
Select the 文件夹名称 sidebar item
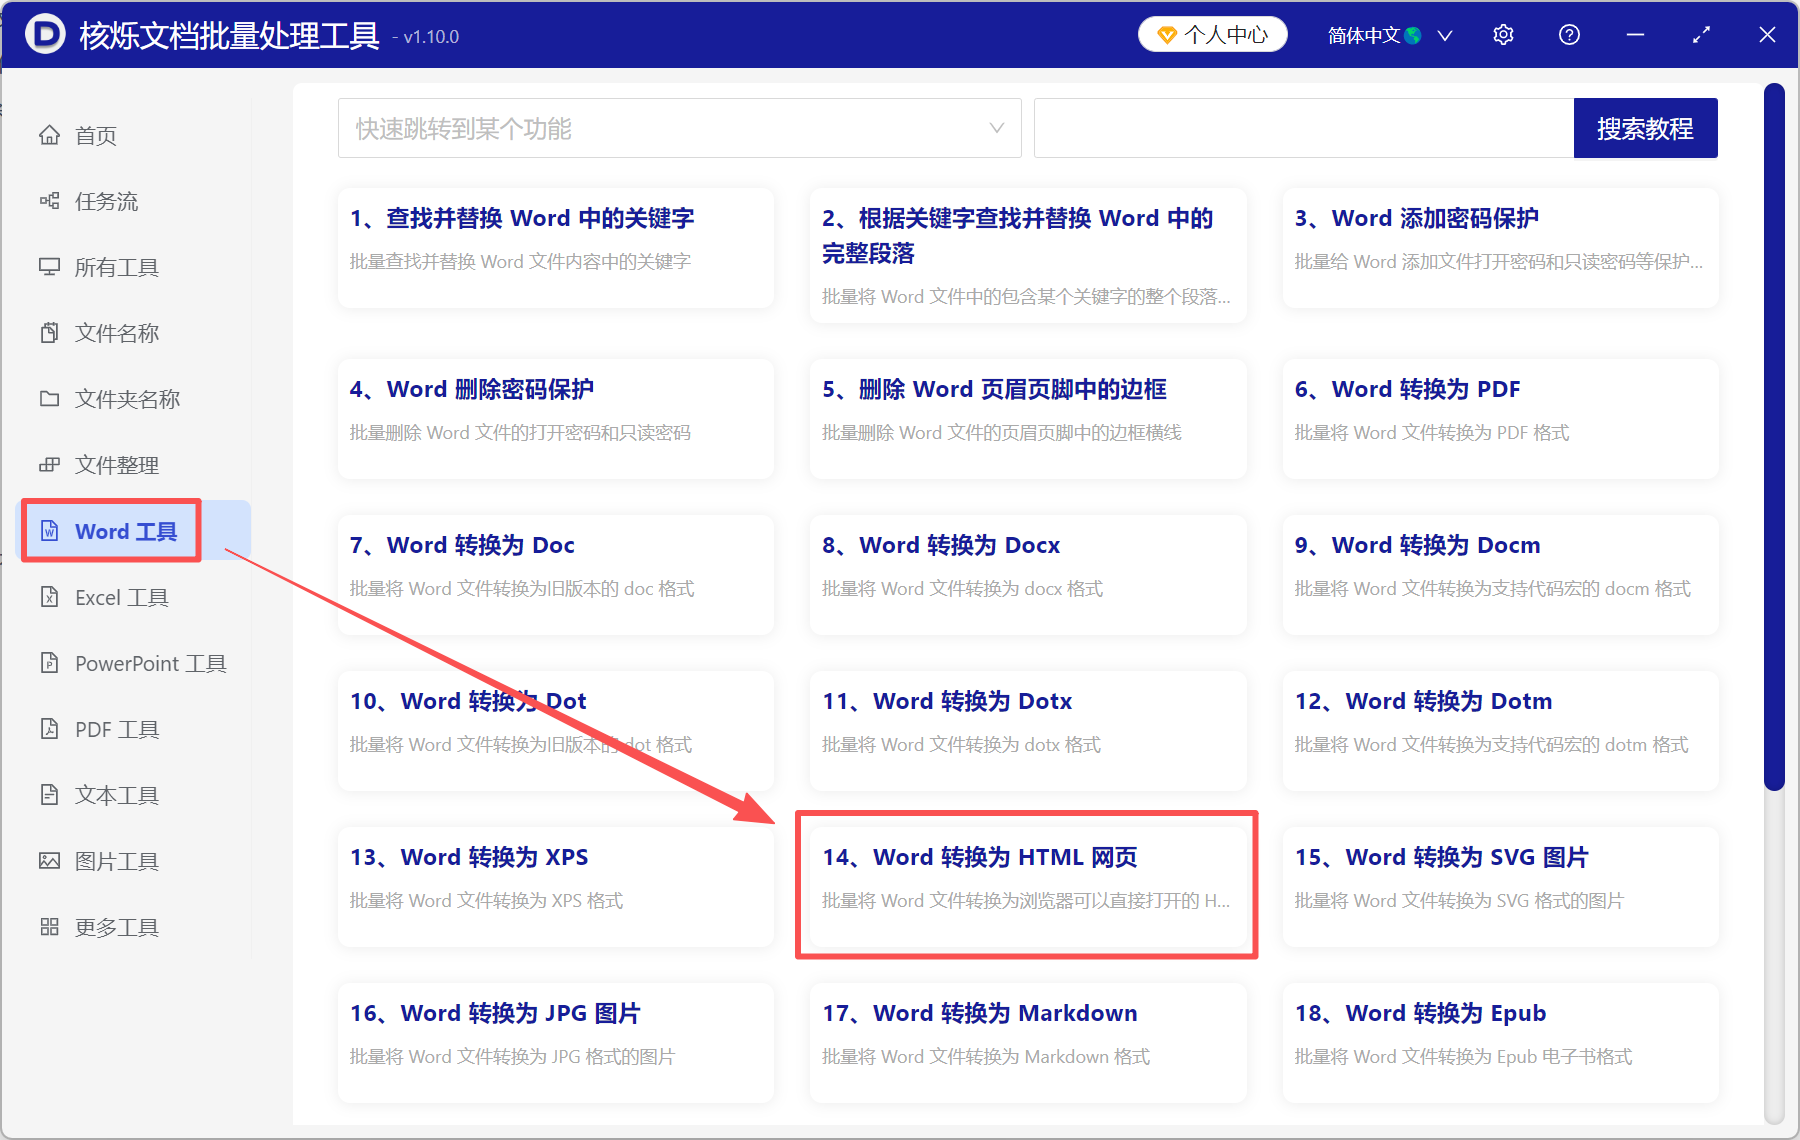(124, 399)
